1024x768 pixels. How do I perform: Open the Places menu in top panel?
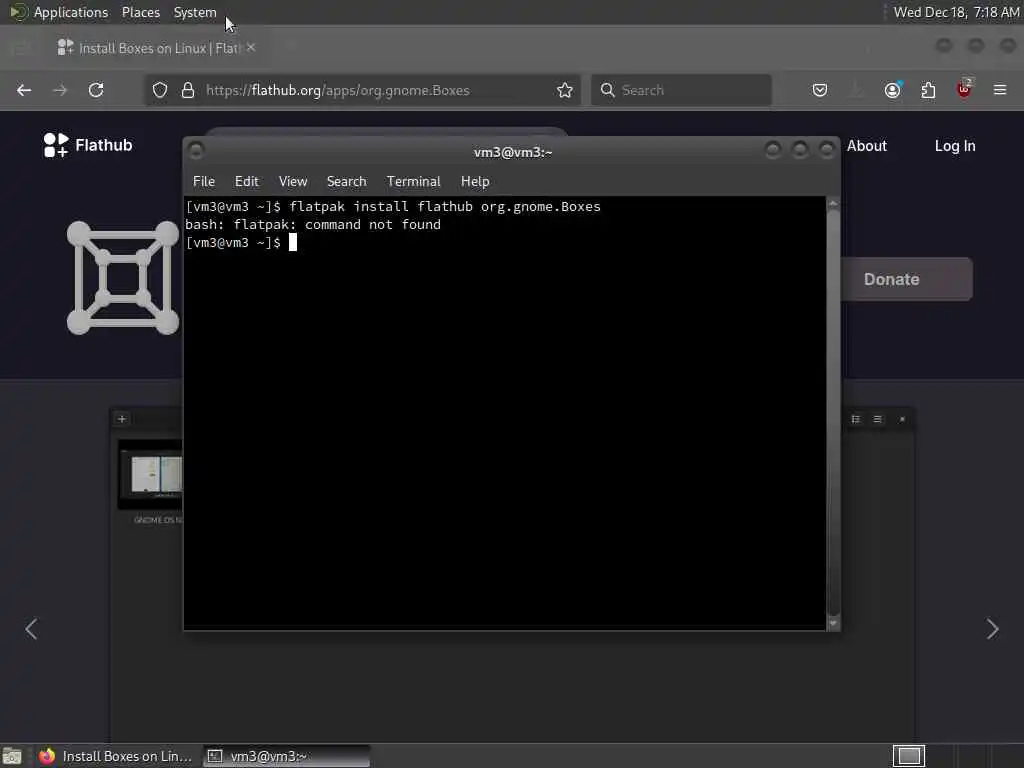point(141,12)
